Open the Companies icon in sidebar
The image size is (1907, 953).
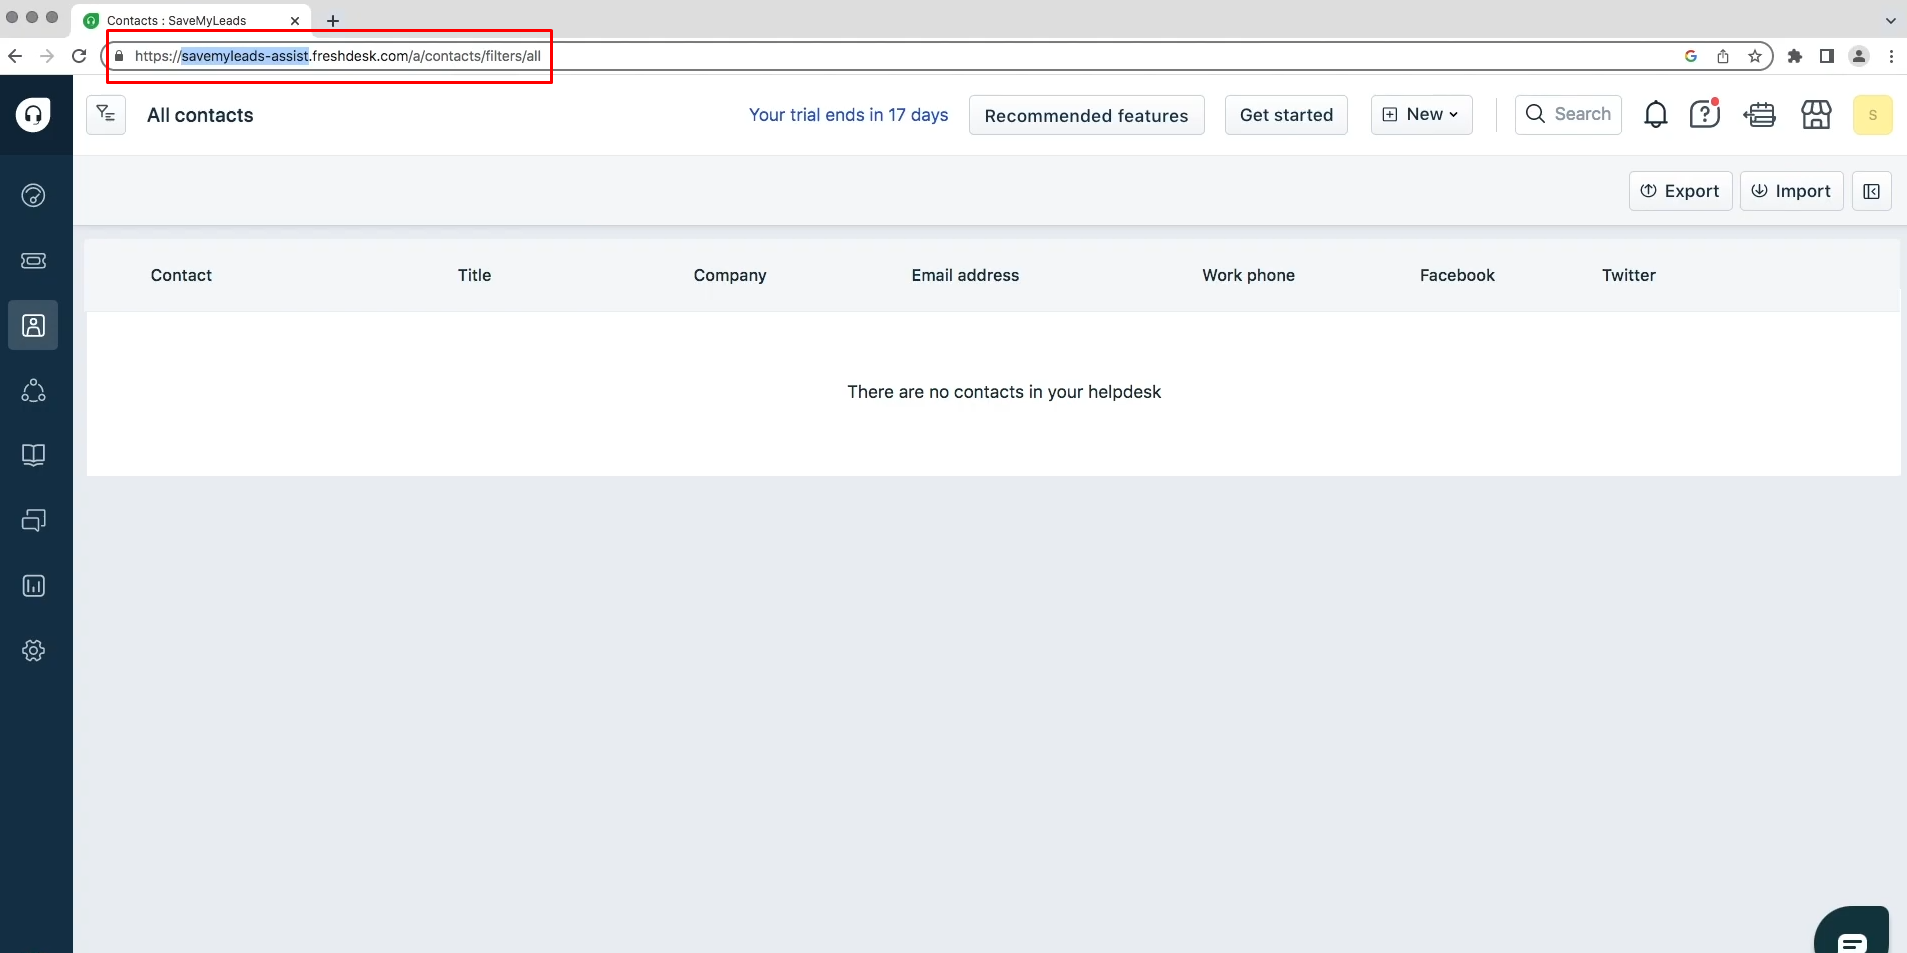pos(33,390)
